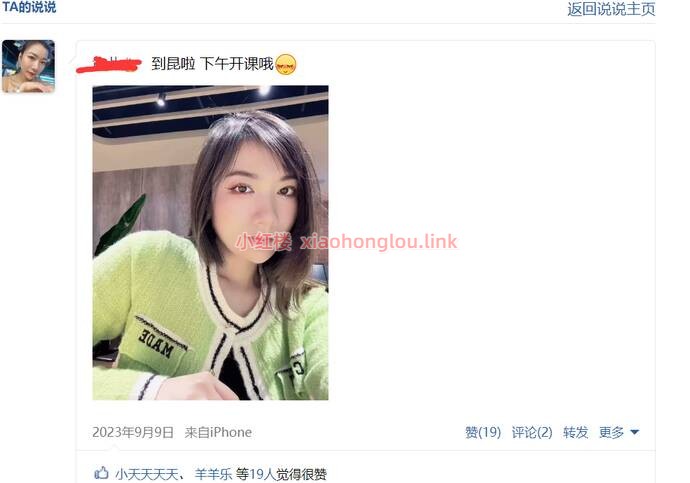Click the 来自iPhone source label
The height and width of the screenshot is (483, 690).
(218, 432)
